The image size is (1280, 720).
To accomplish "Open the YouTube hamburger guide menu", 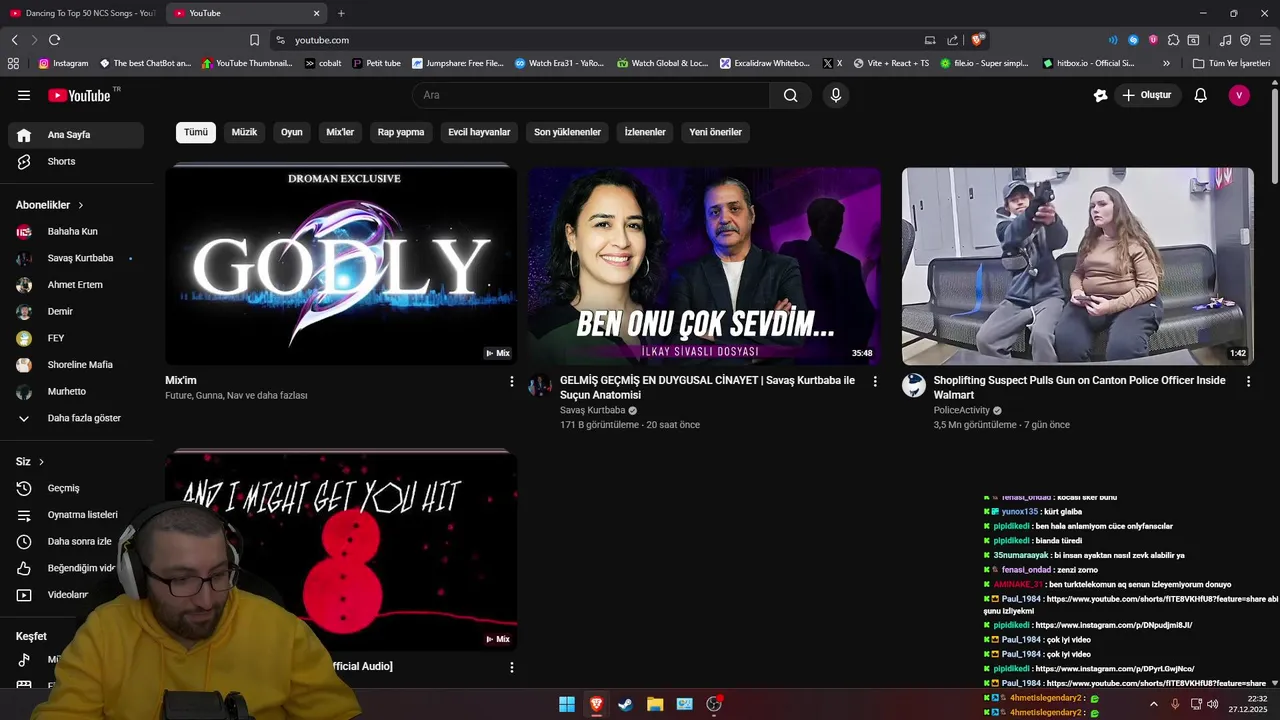I will click(x=24, y=95).
